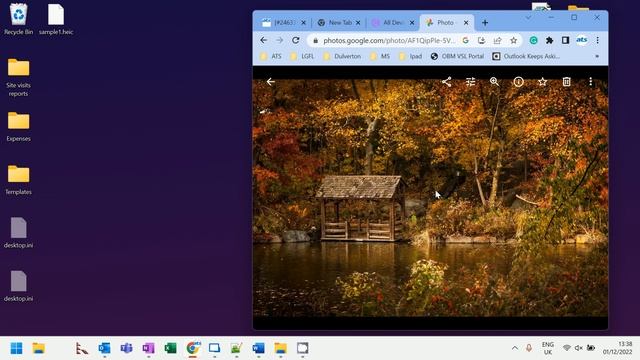The width and height of the screenshot is (640, 360).
Task: Open Chrome extensions puzzle menu
Action: (549, 40)
